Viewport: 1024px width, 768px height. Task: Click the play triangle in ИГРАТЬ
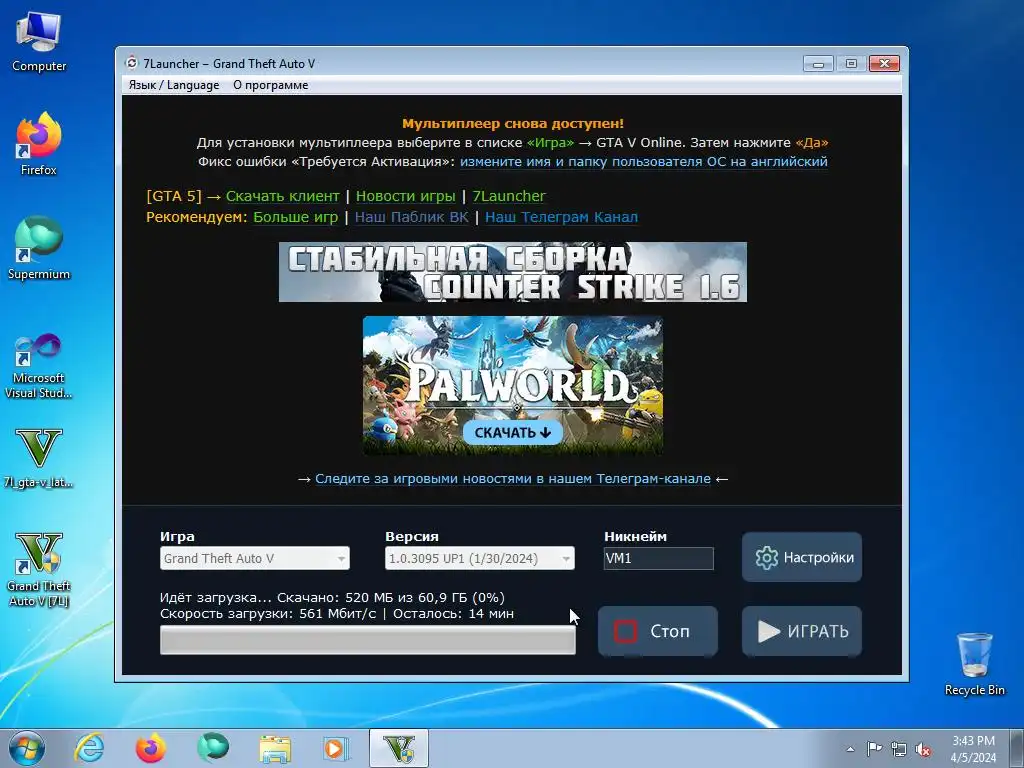point(769,631)
